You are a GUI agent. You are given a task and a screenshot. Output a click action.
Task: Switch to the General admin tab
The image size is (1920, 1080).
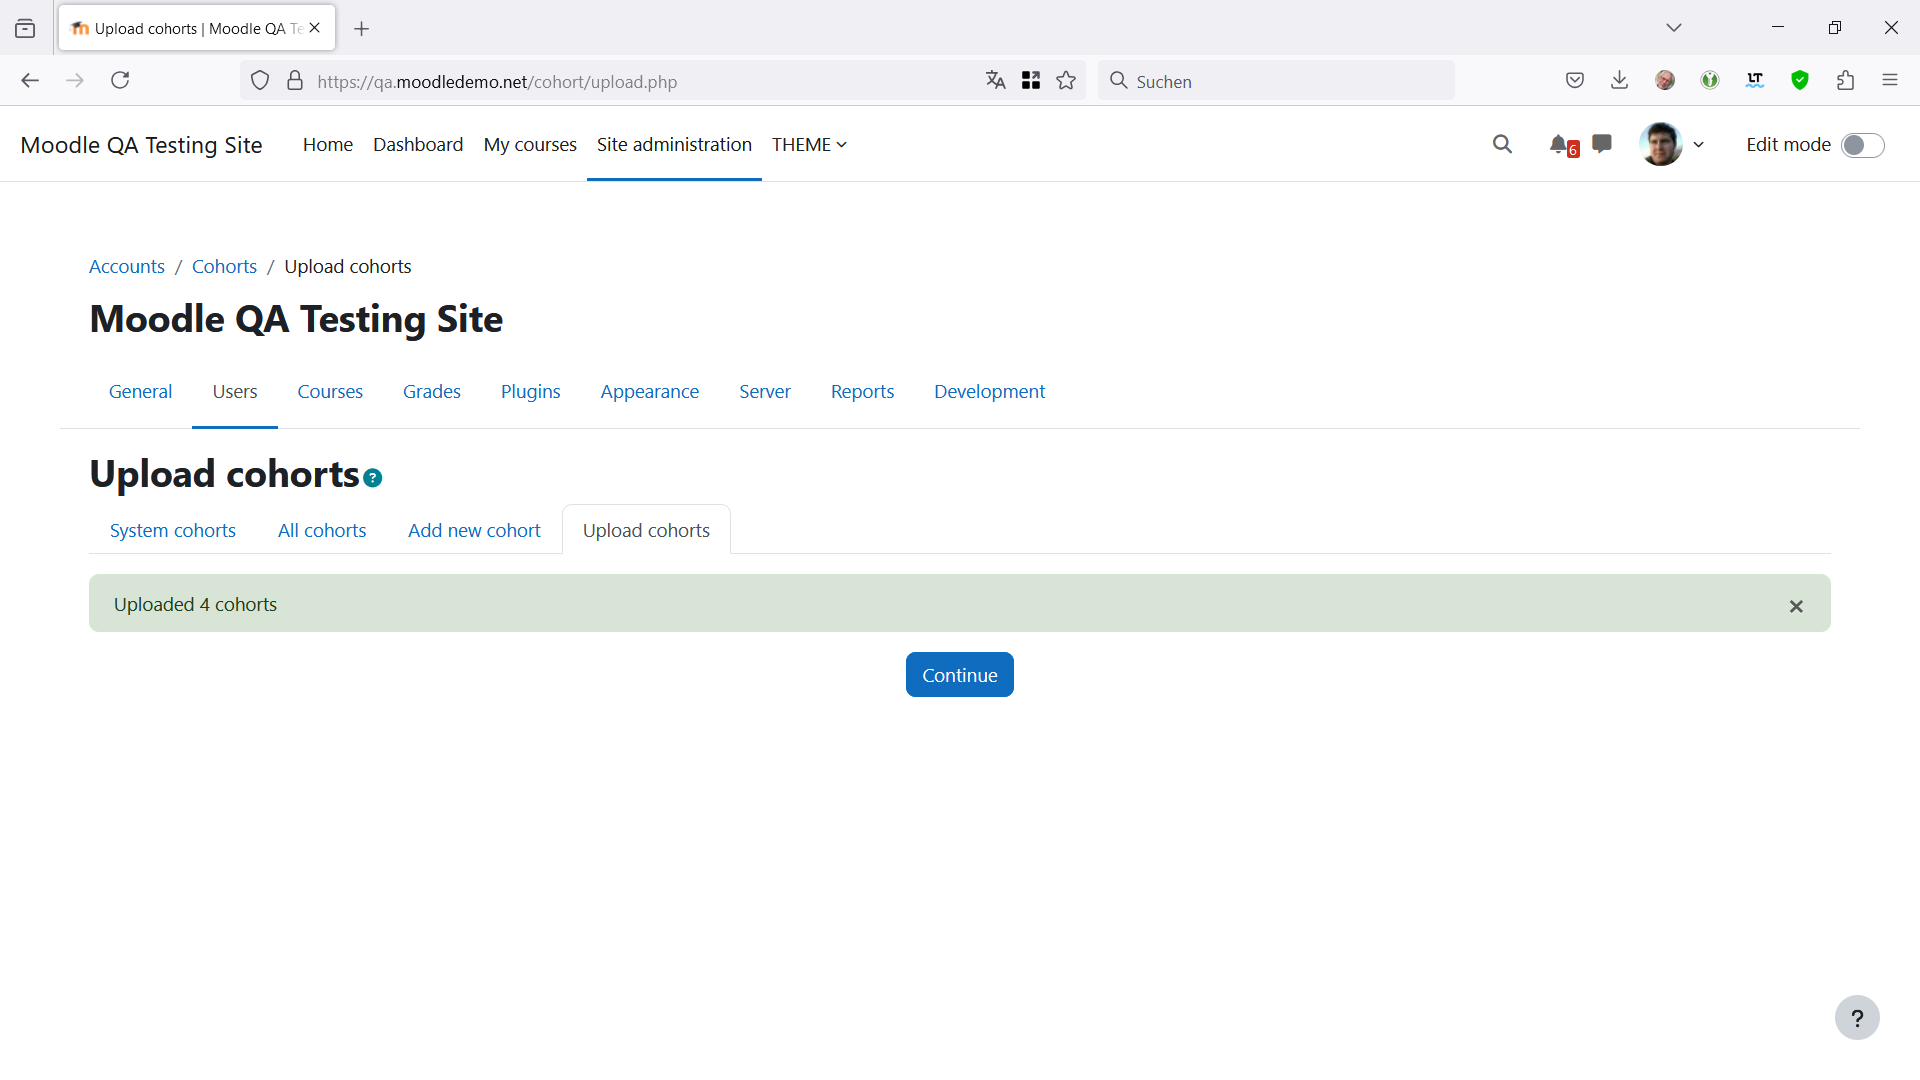140,392
